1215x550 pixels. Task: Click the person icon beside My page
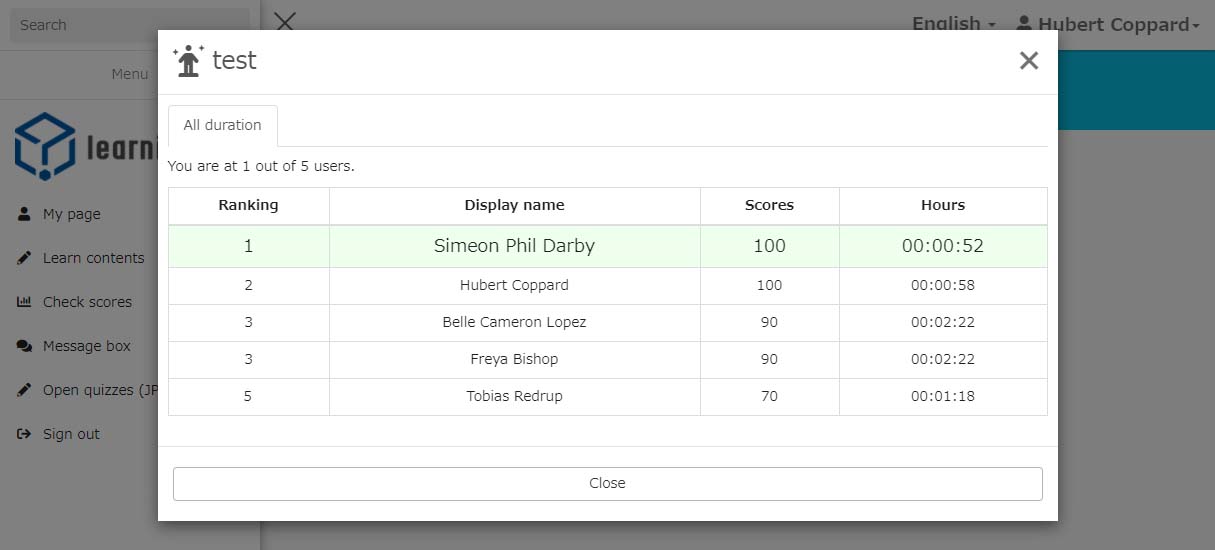pyautogui.click(x=24, y=214)
